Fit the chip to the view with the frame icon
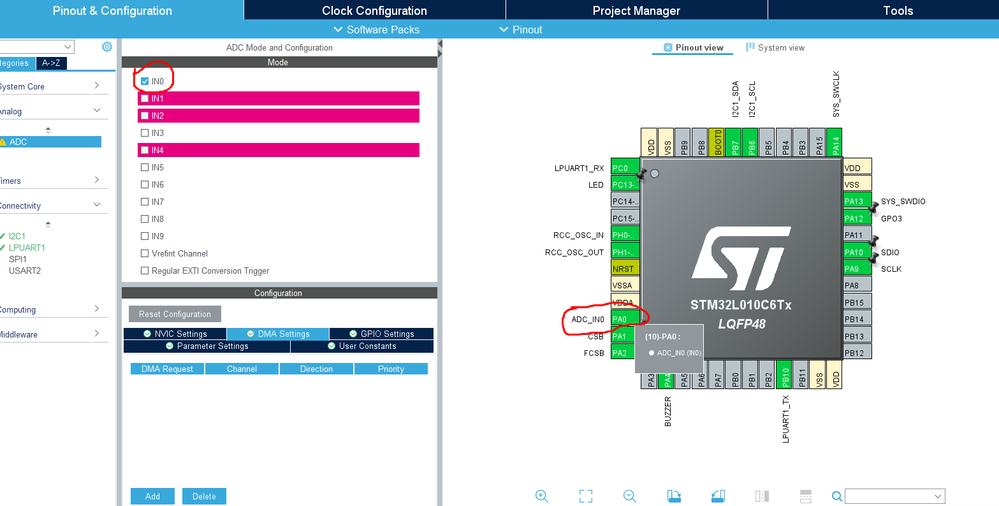The image size is (999, 506). pyautogui.click(x=586, y=496)
